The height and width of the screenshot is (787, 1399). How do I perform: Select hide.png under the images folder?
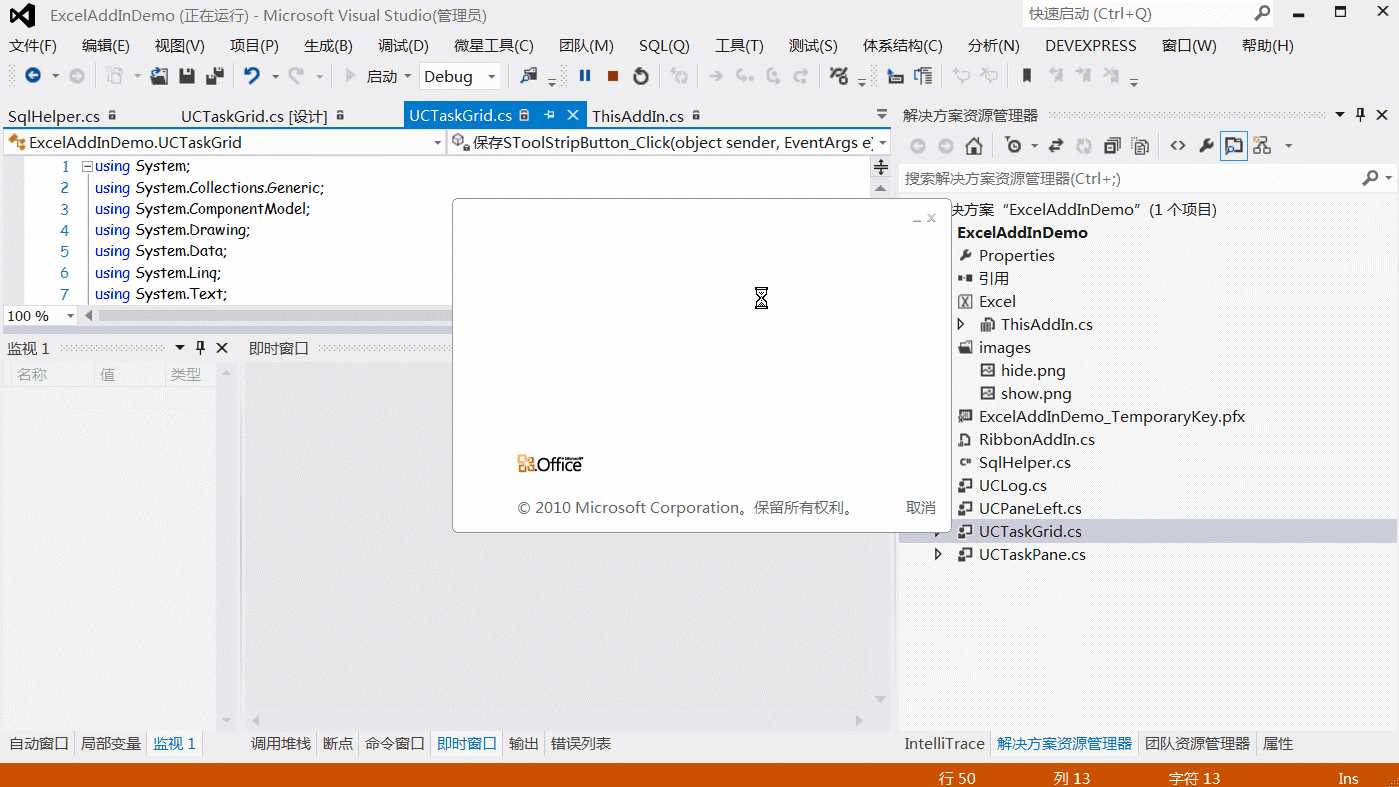[1032, 370]
